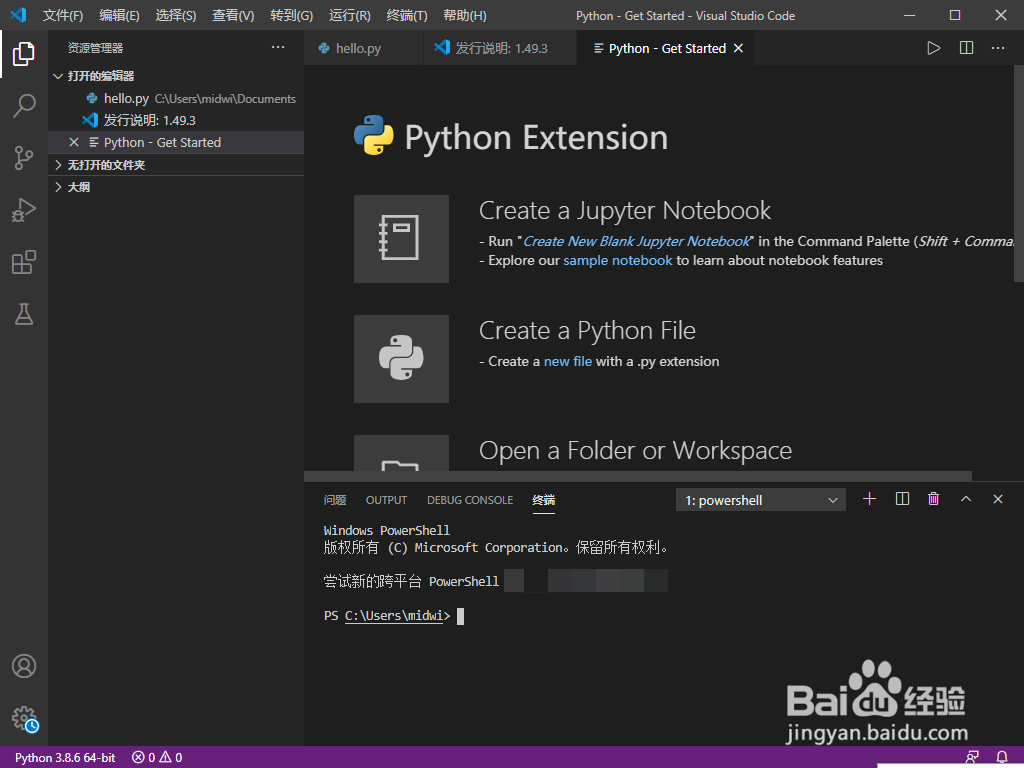Image resolution: width=1024 pixels, height=768 pixels.
Task: Click errors and warnings count in status bar
Action: pyautogui.click(x=157, y=758)
